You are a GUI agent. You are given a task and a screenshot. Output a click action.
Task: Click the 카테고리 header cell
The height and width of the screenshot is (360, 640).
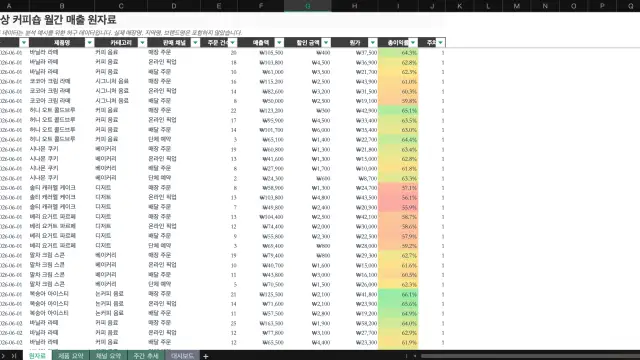tap(121, 42)
